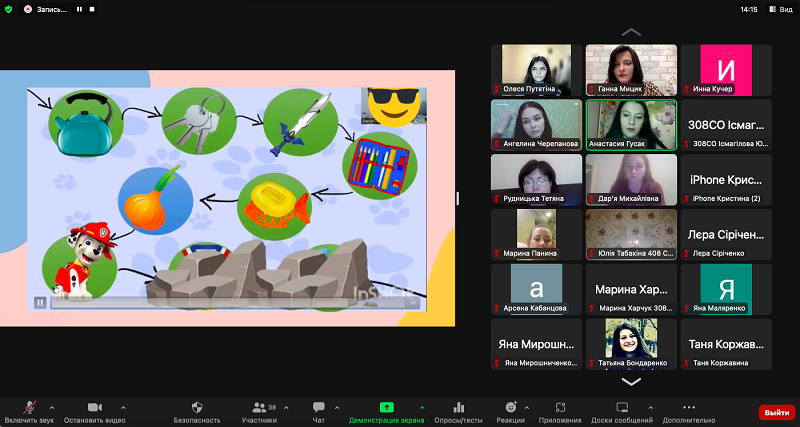Unmute microphone with Включить звук

coord(29,412)
